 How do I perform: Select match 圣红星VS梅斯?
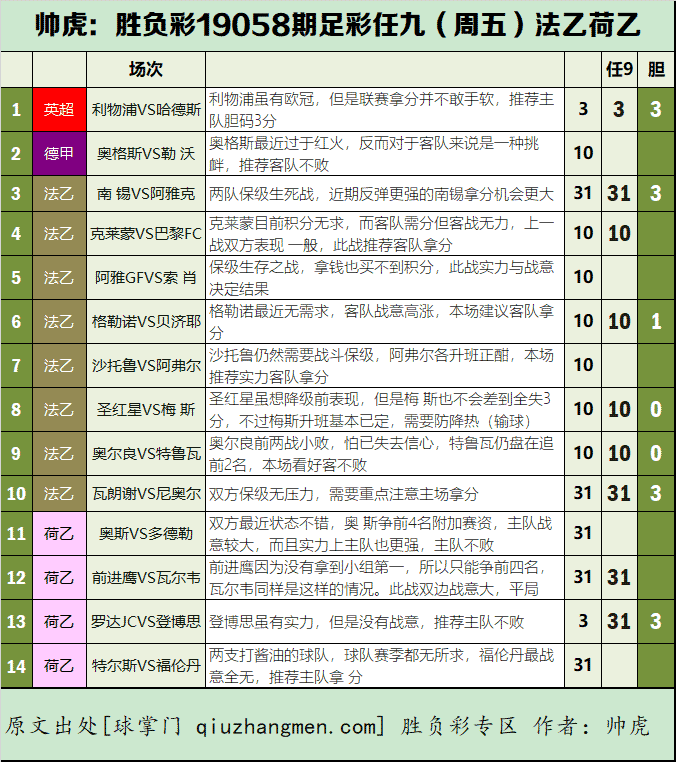146,409
